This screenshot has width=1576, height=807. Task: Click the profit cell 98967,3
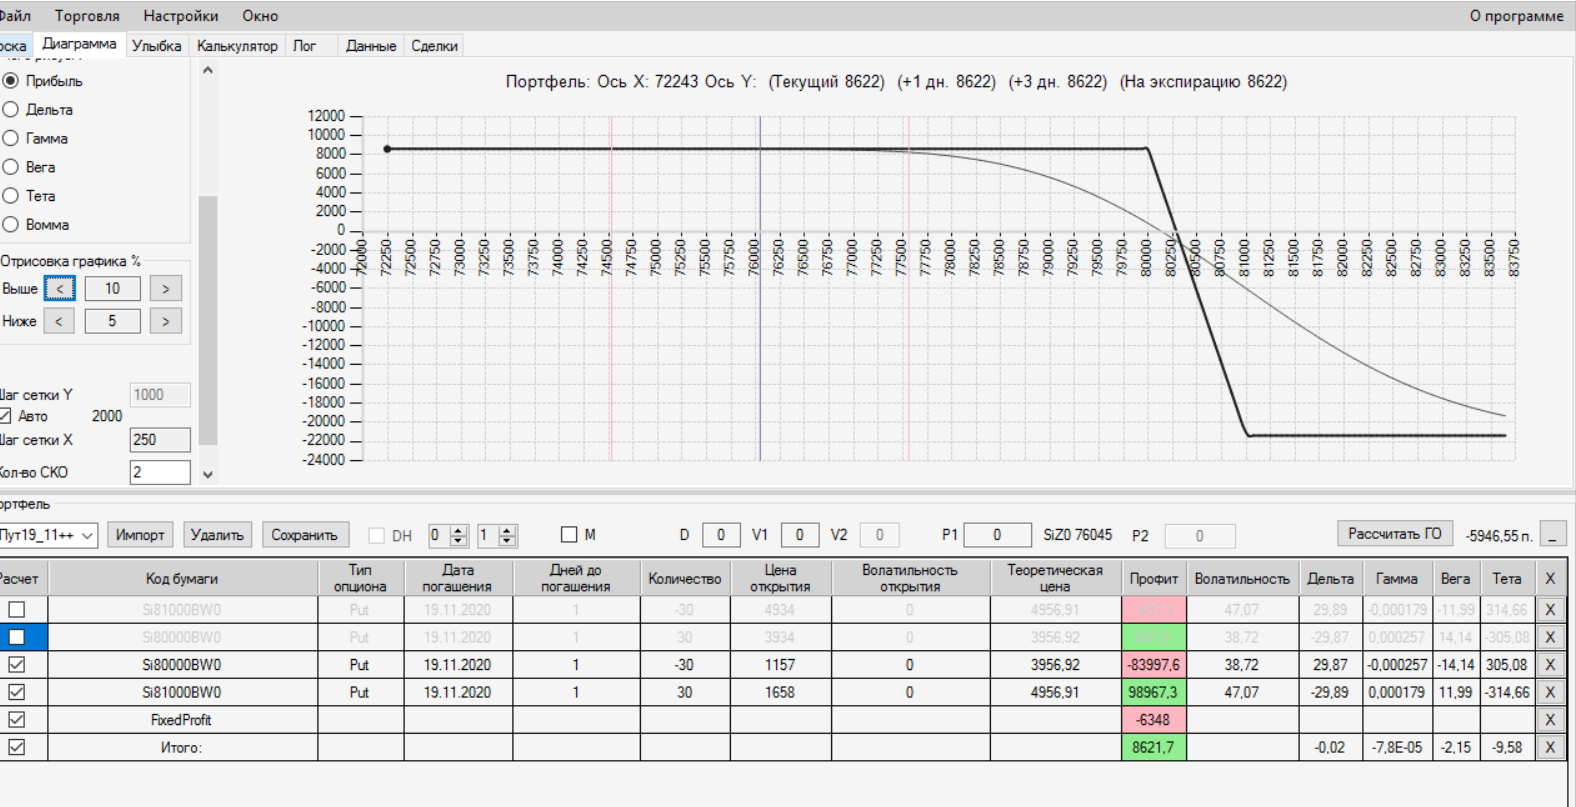(x=1154, y=692)
